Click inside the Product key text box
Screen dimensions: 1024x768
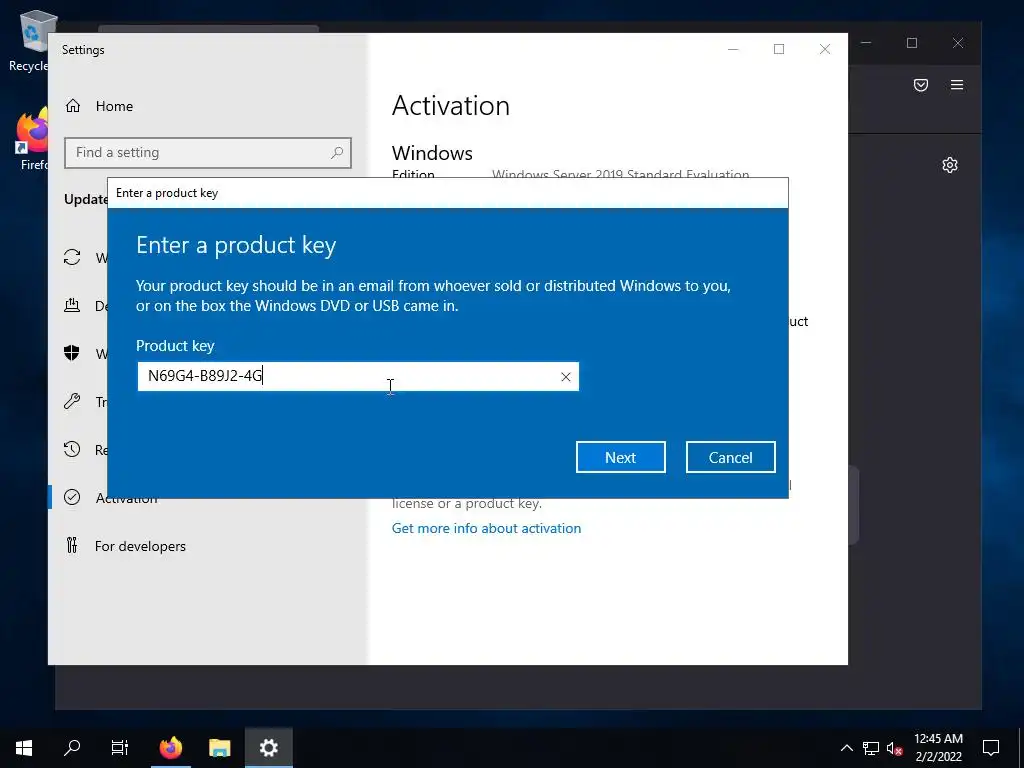[x=358, y=377]
